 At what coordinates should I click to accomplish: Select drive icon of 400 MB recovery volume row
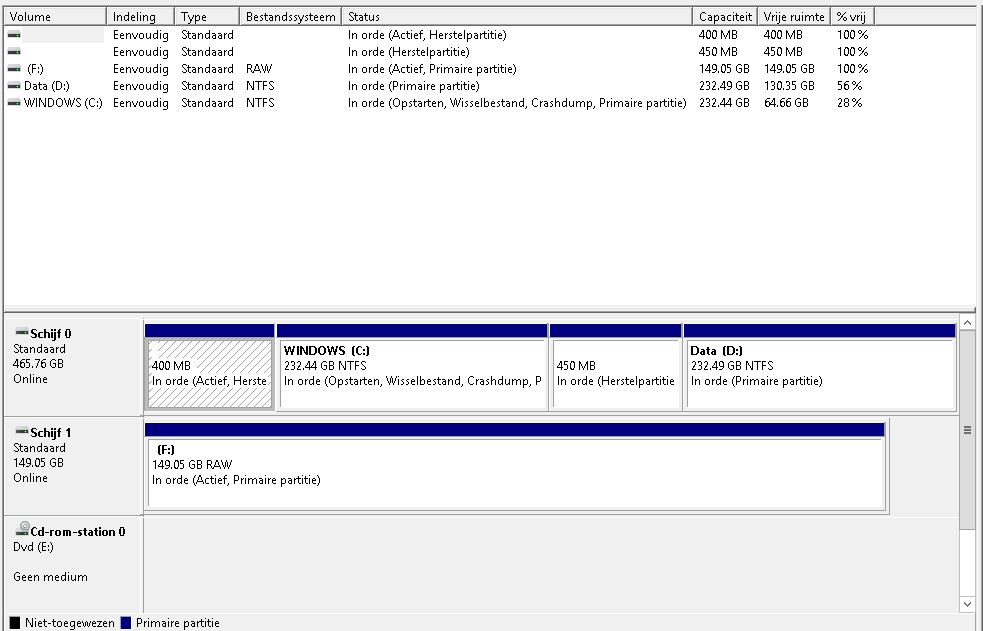click(14, 35)
